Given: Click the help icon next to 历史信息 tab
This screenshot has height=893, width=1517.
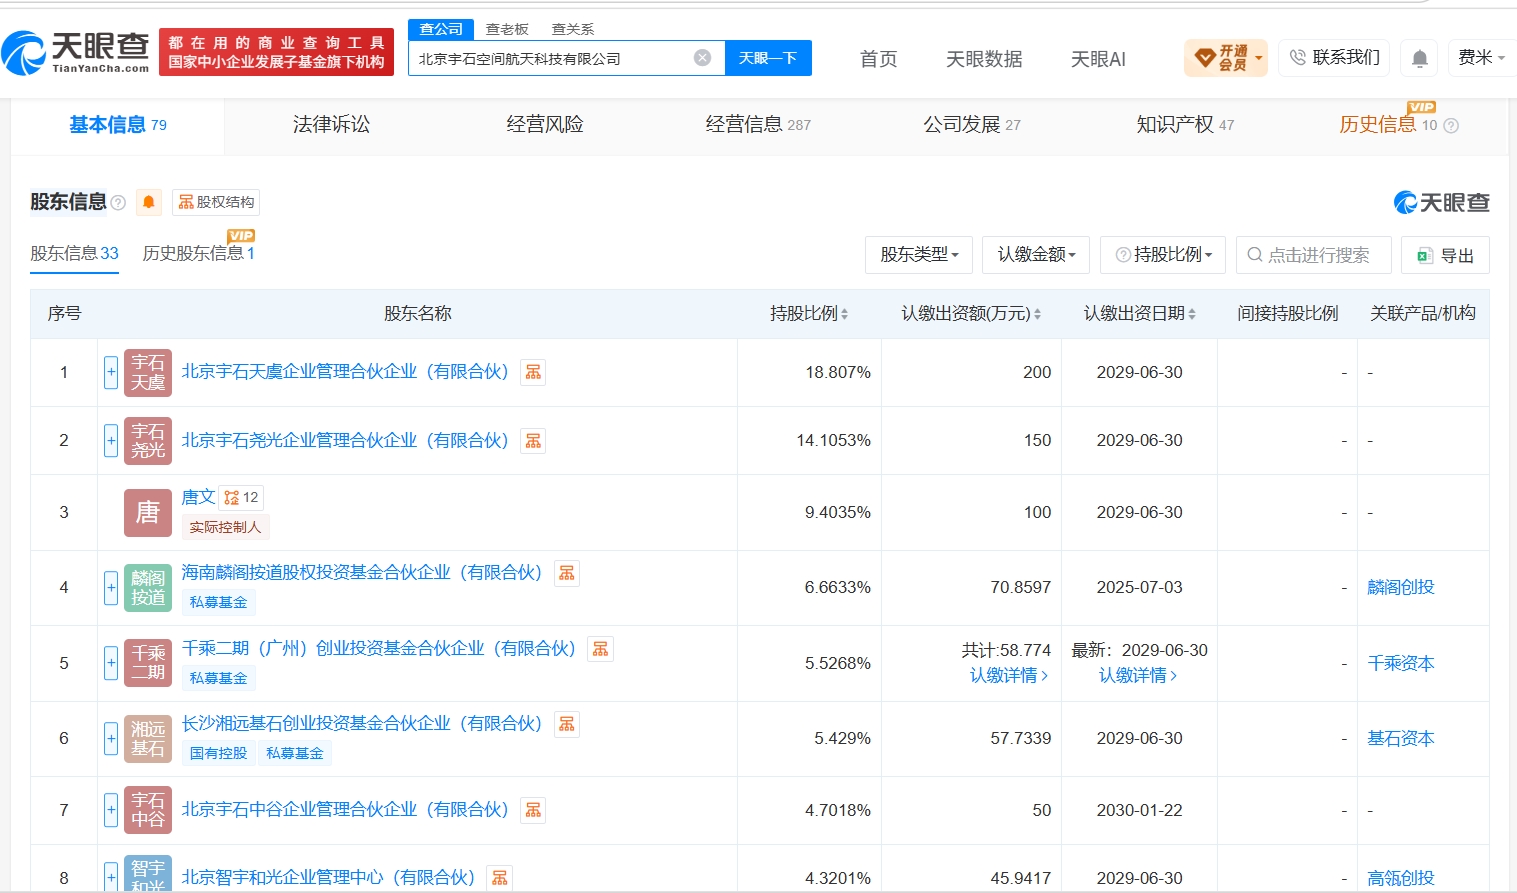Looking at the screenshot, I should coord(1451,126).
